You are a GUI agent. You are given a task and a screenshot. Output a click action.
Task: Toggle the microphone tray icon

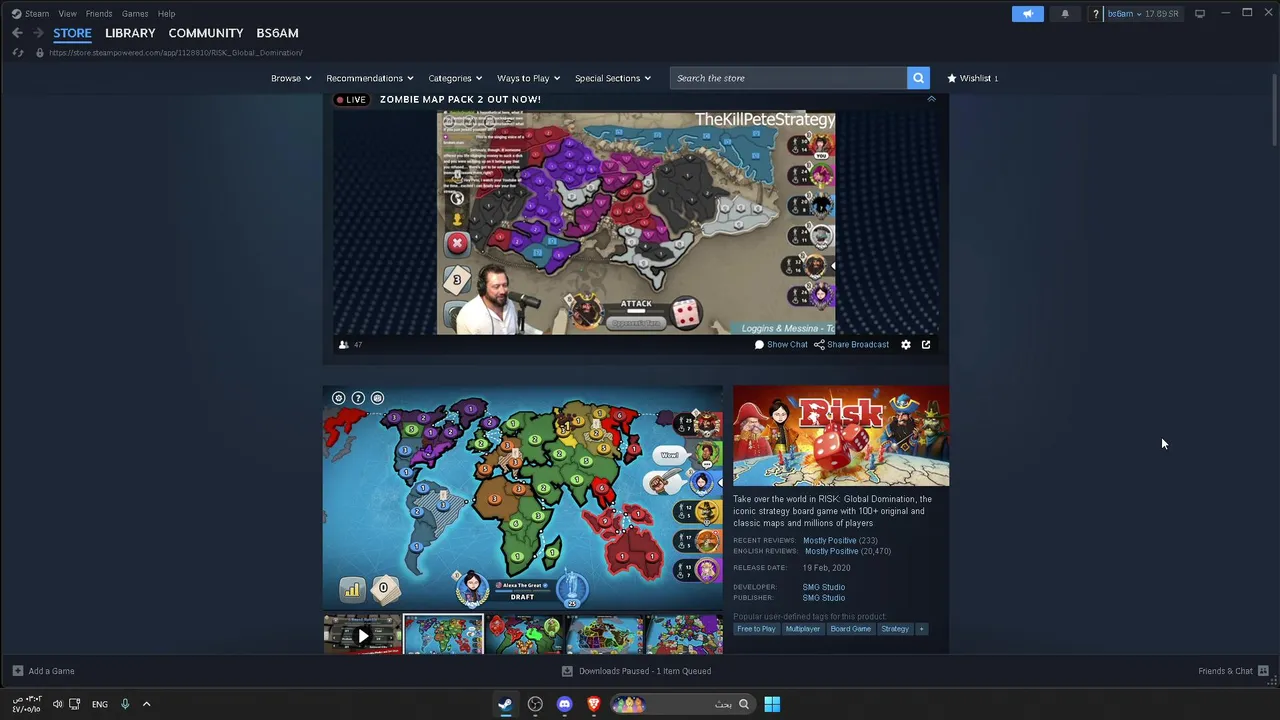[x=125, y=704]
